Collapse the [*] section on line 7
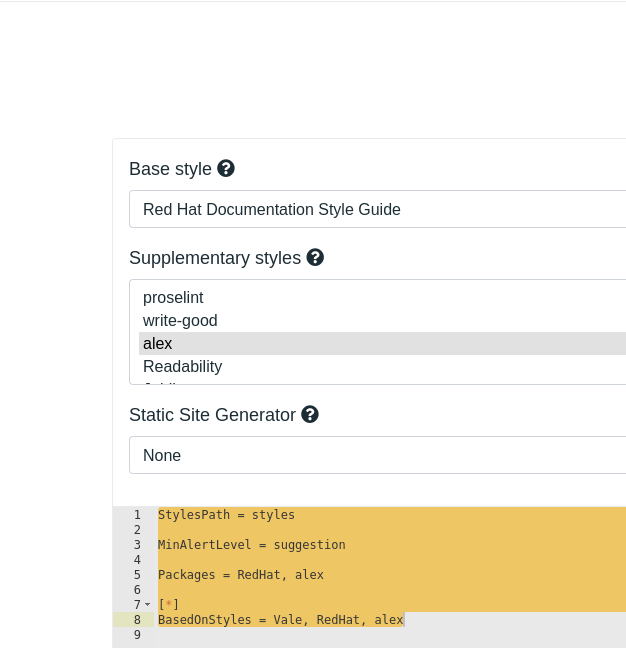This screenshot has width=626, height=648. [x=148, y=605]
